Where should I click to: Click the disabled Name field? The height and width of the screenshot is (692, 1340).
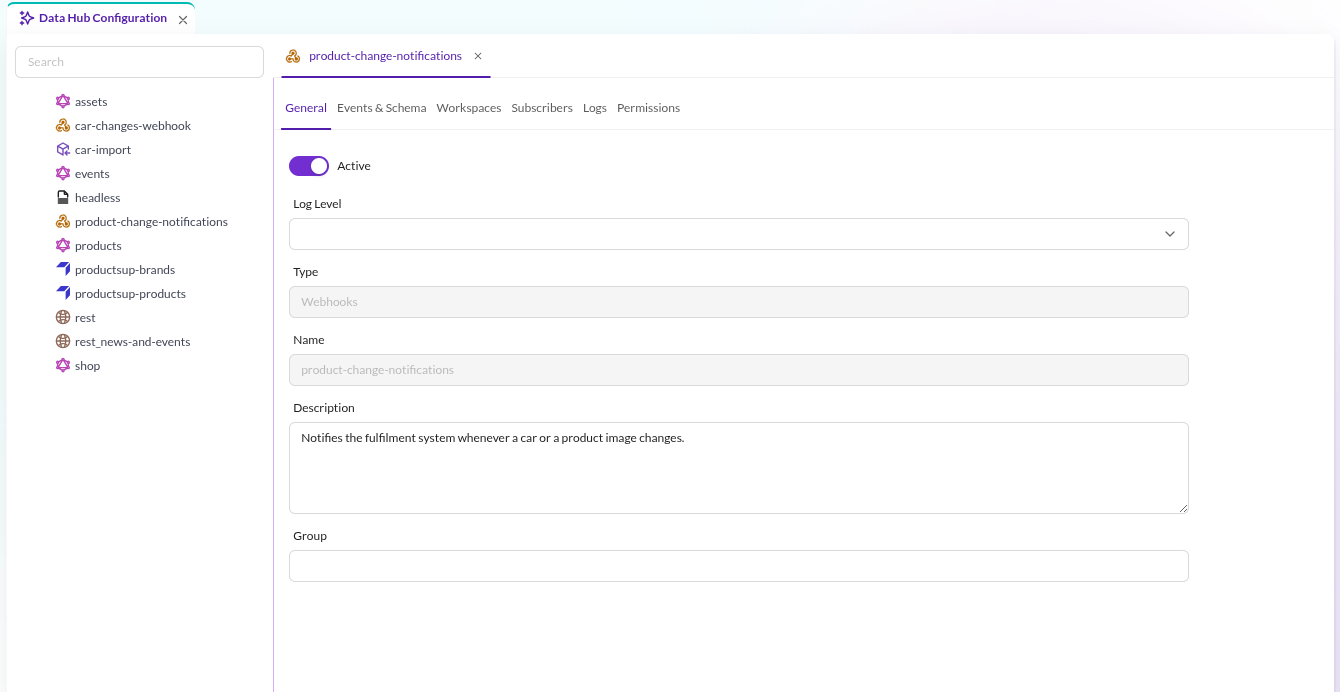pos(739,370)
